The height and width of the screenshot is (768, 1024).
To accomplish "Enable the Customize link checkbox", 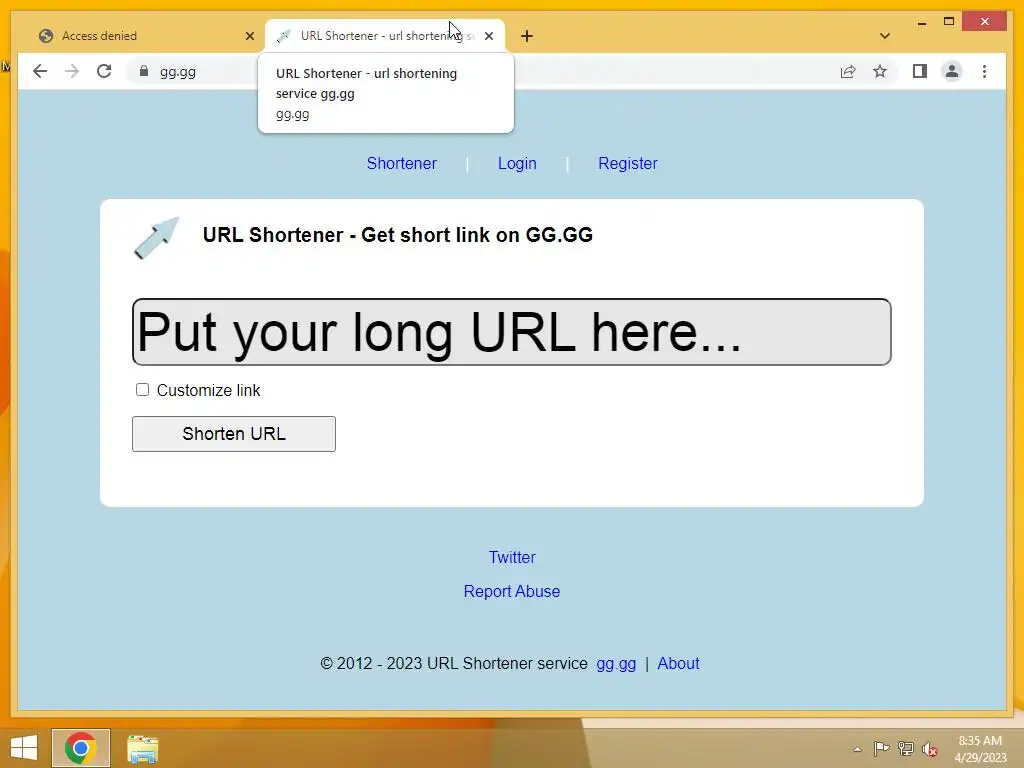I will [x=142, y=390].
